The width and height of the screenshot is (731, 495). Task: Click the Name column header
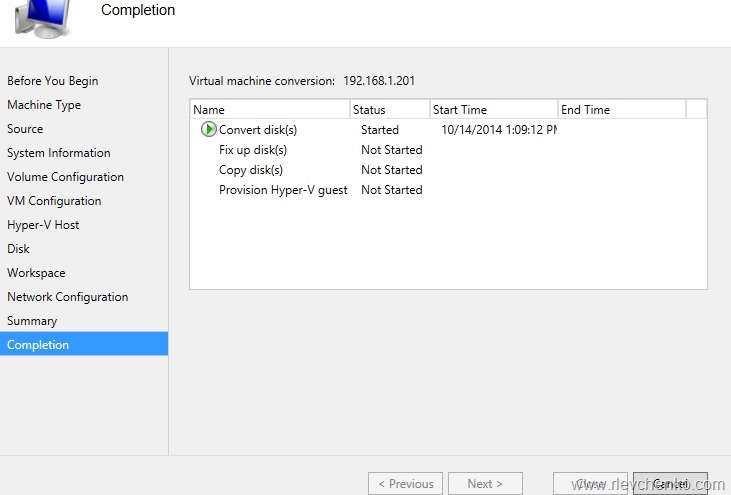tap(268, 110)
